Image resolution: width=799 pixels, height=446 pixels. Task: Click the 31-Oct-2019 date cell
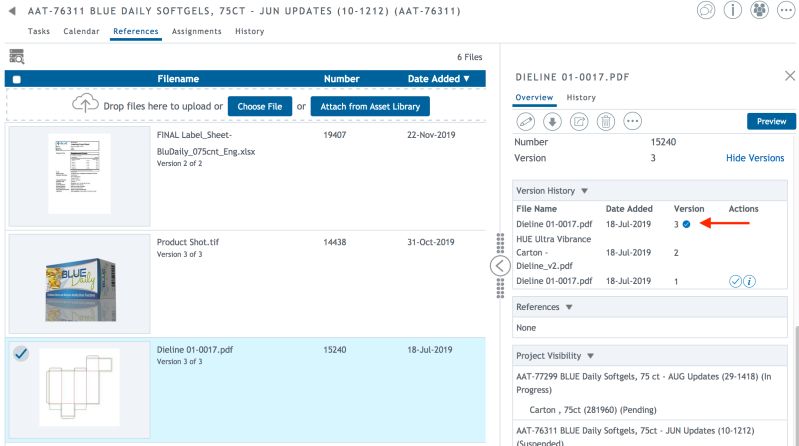click(x=431, y=242)
